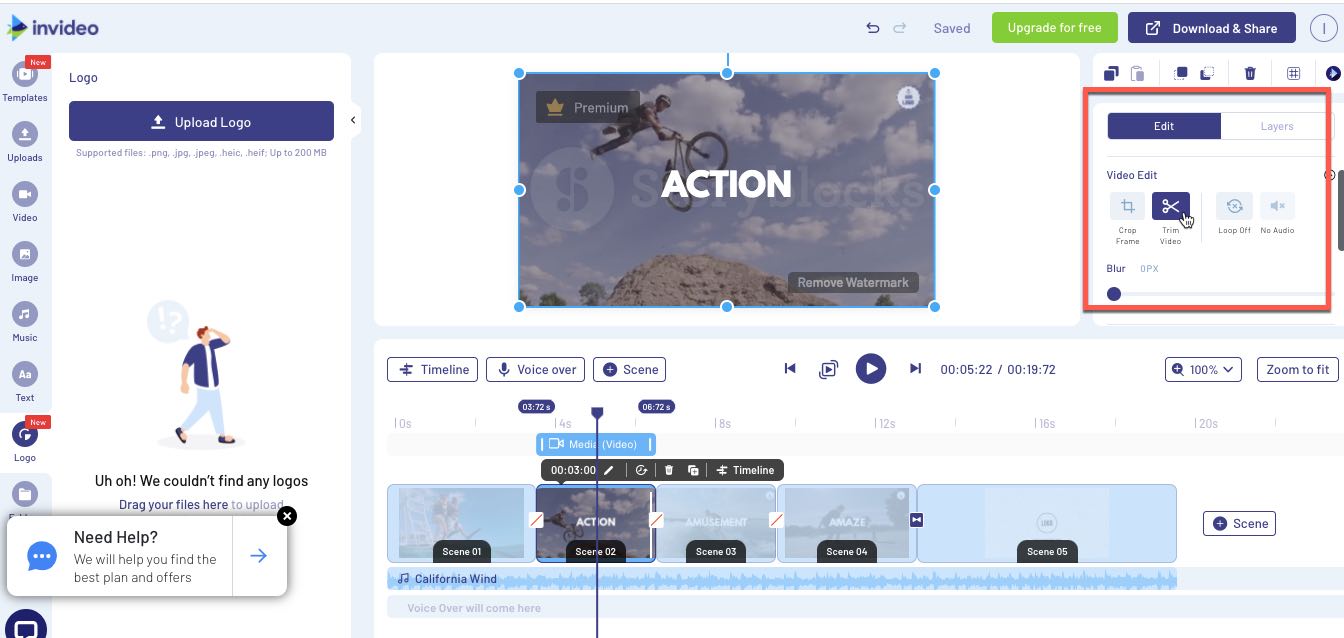Image resolution: width=1344 pixels, height=638 pixels.
Task: Select the Media (Video) timeline clip
Action: pyautogui.click(x=596, y=444)
